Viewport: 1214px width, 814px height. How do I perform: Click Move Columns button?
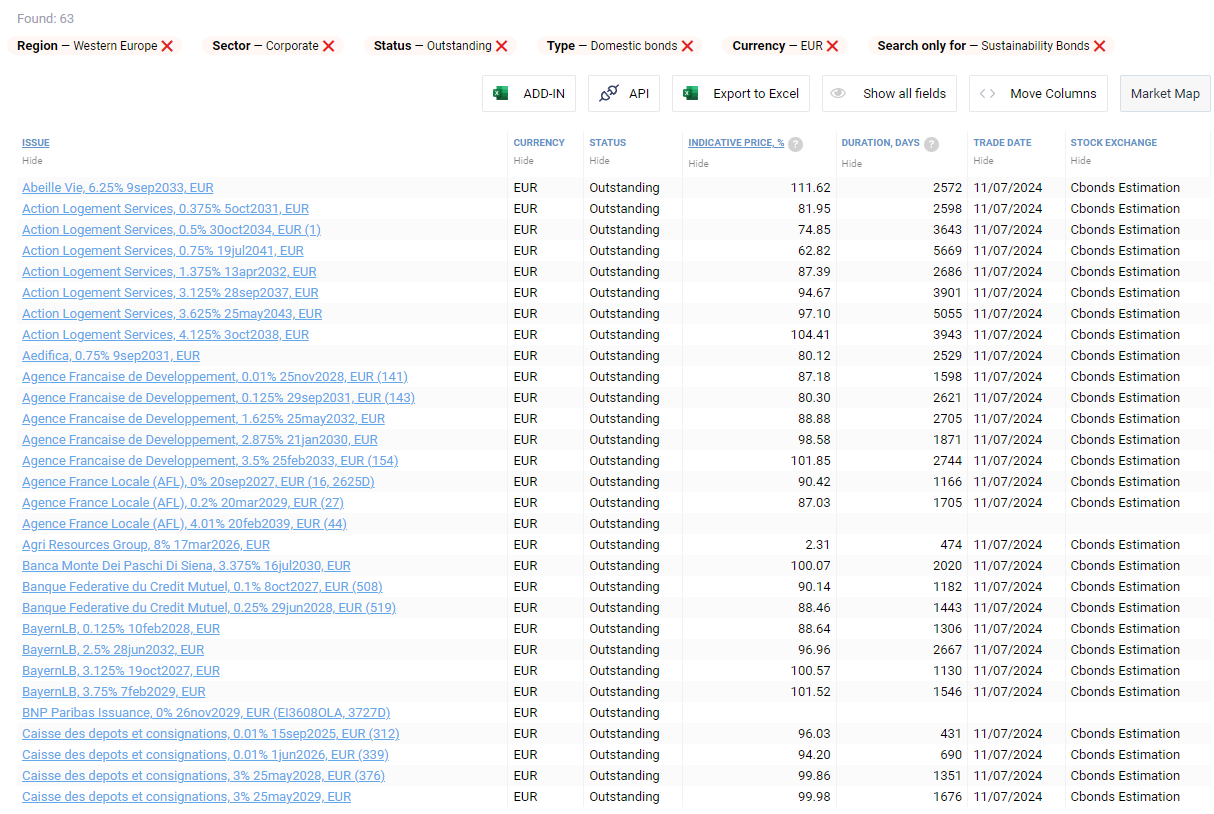point(1038,94)
